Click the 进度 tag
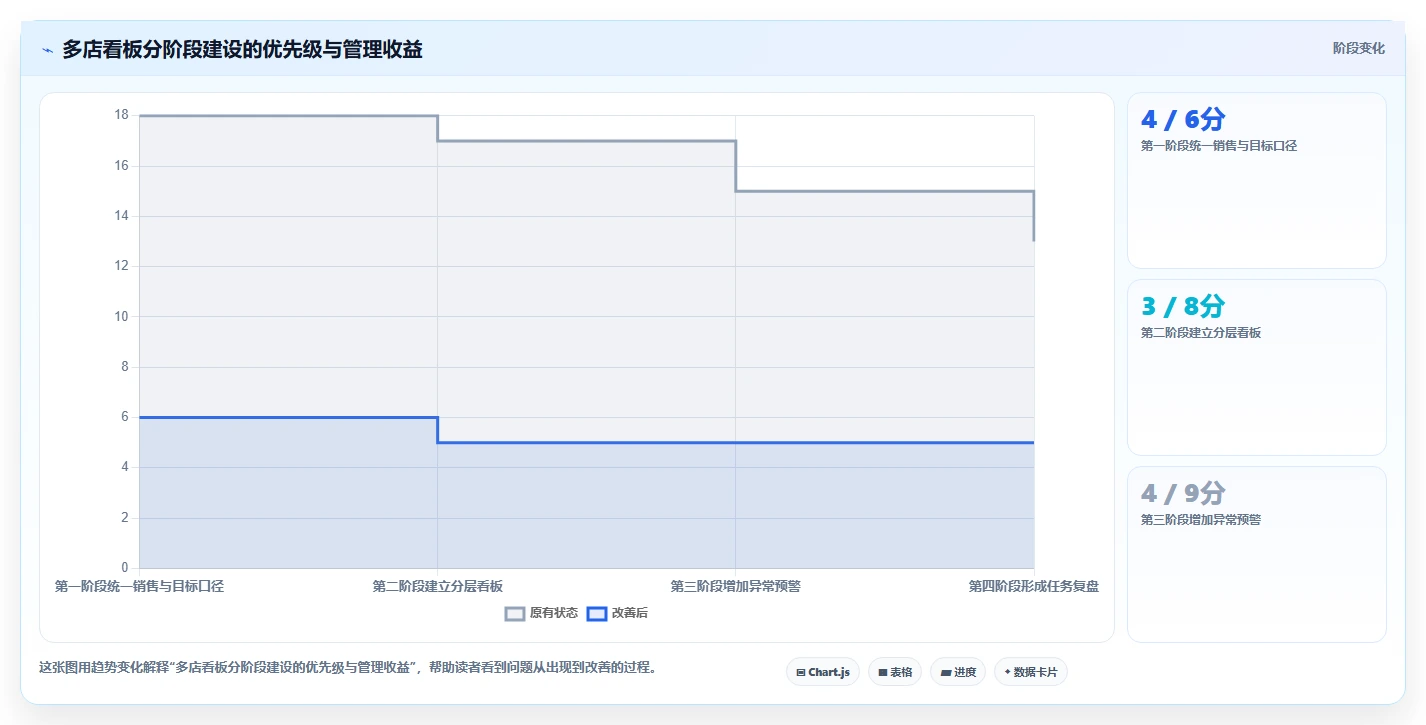 958,672
